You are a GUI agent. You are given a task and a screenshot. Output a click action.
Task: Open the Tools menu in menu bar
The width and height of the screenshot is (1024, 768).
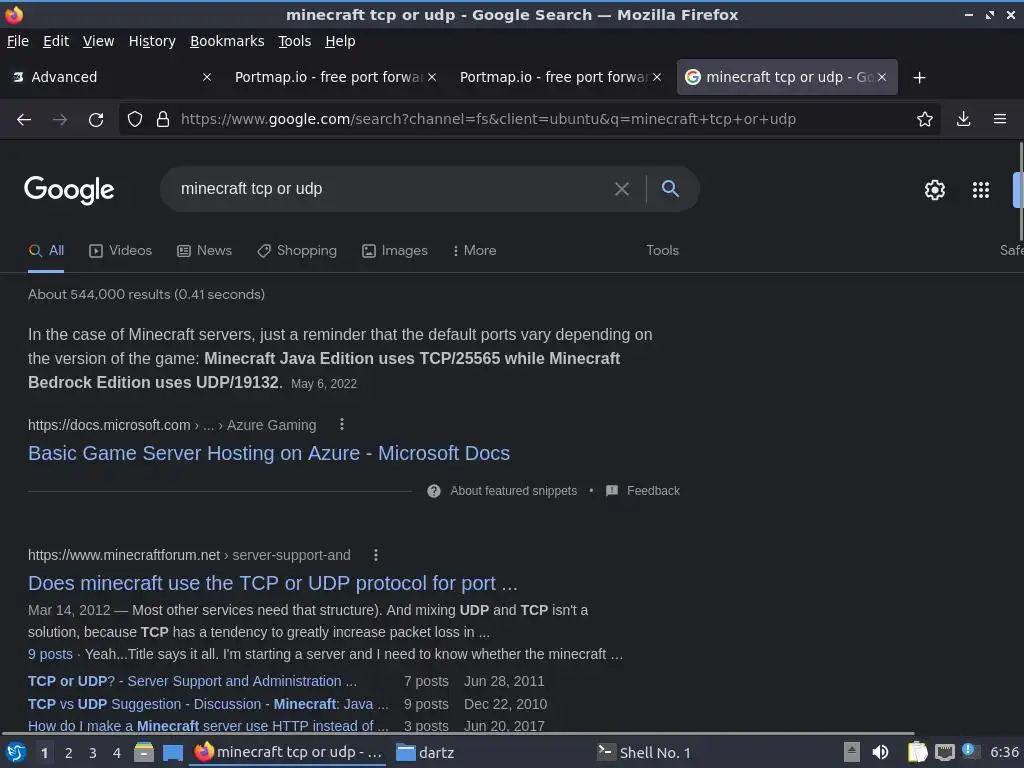[x=295, y=41]
